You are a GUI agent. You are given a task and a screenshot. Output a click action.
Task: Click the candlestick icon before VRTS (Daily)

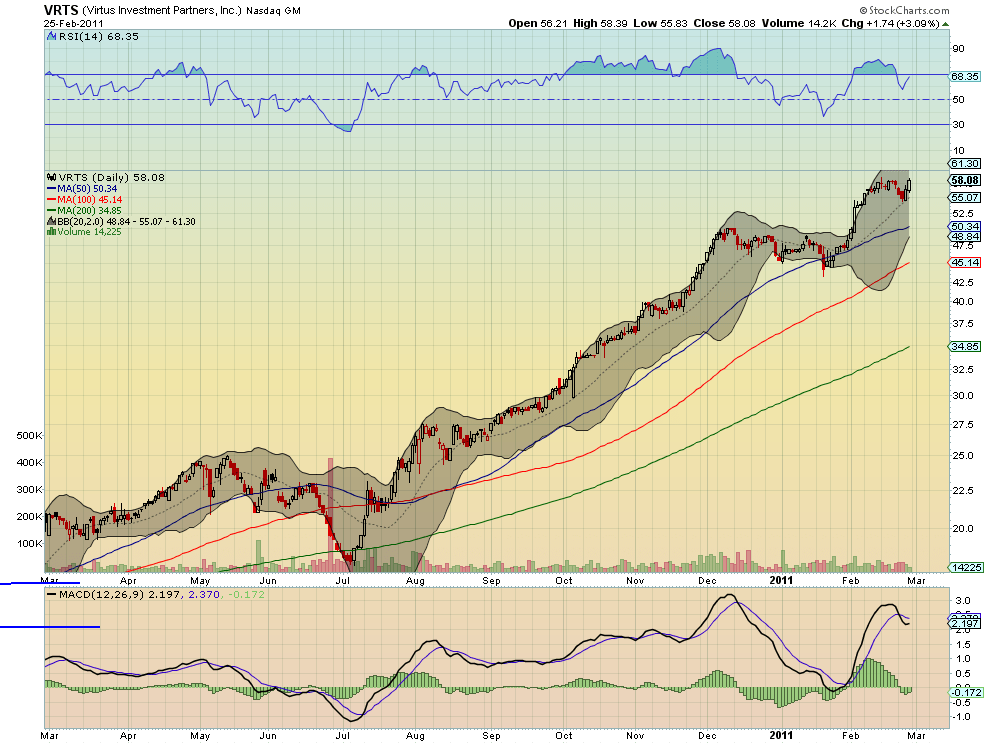pos(52,177)
